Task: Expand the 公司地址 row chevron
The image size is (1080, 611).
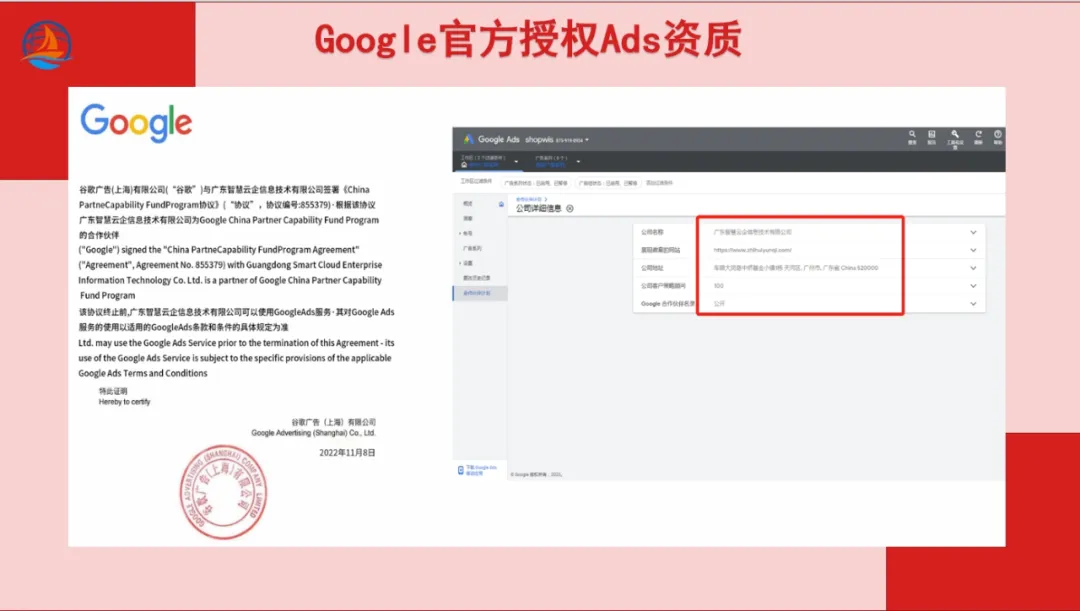Action: pos(973,269)
